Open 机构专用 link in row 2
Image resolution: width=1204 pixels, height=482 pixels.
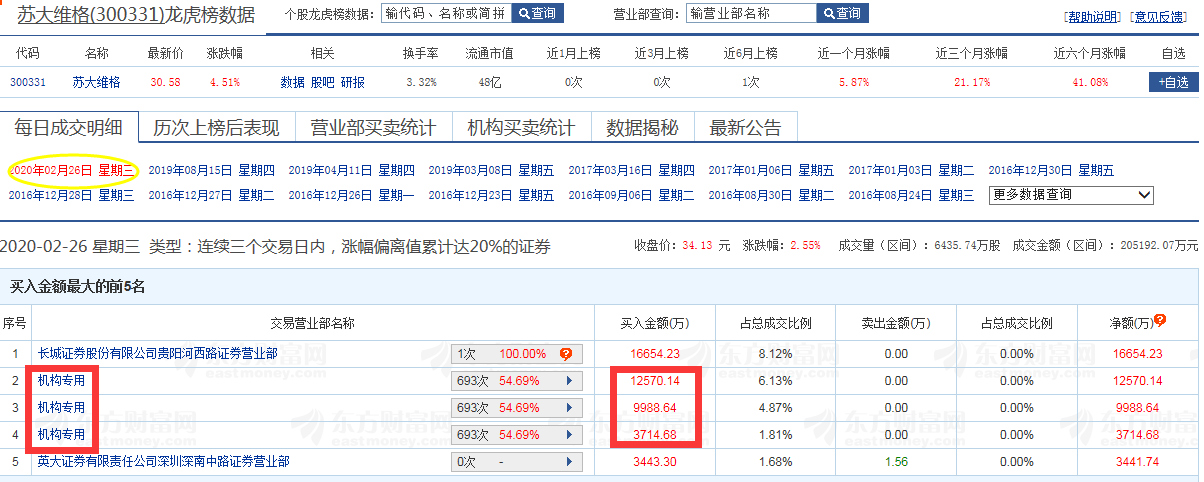click(x=62, y=381)
